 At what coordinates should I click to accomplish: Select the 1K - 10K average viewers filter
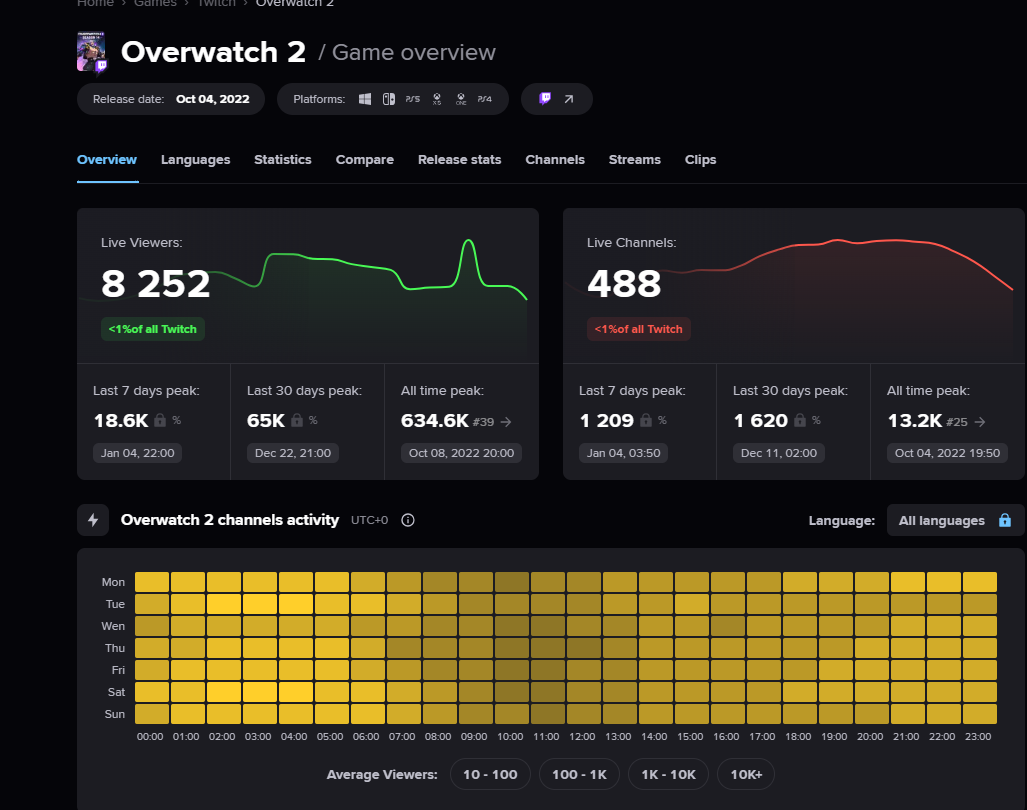668,775
